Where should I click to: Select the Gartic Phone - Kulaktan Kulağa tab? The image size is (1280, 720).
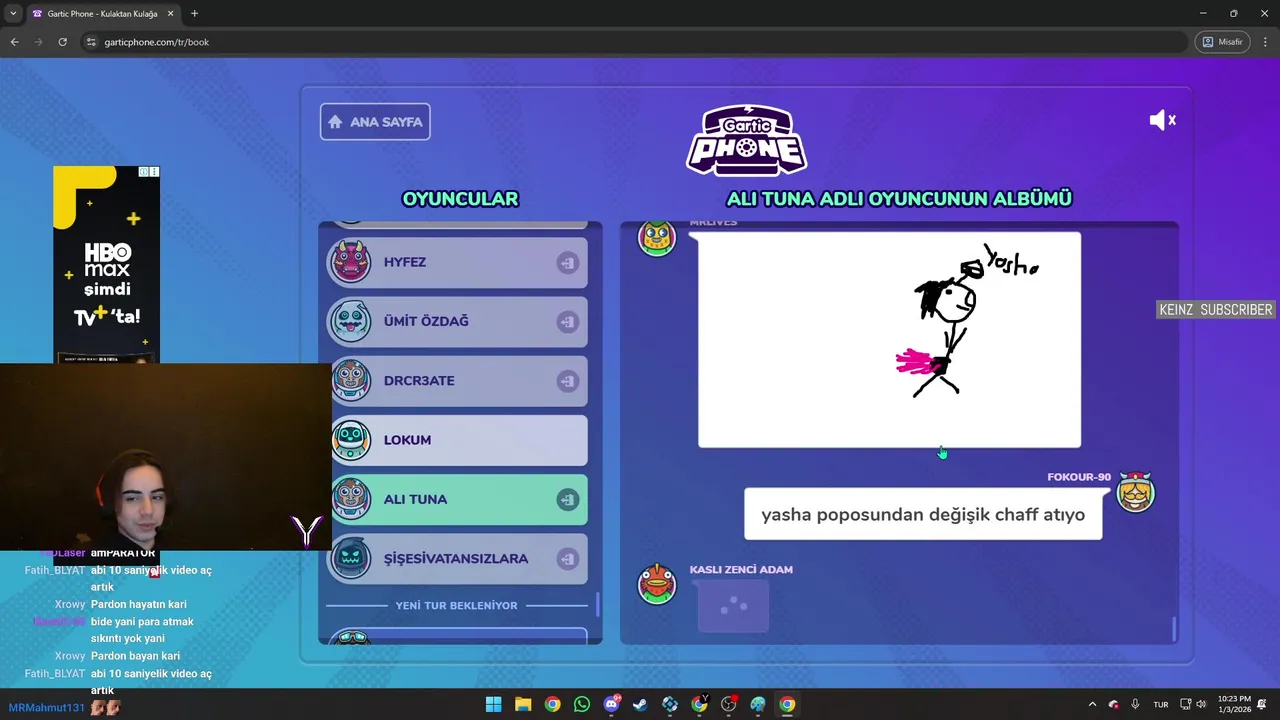pyautogui.click(x=103, y=14)
